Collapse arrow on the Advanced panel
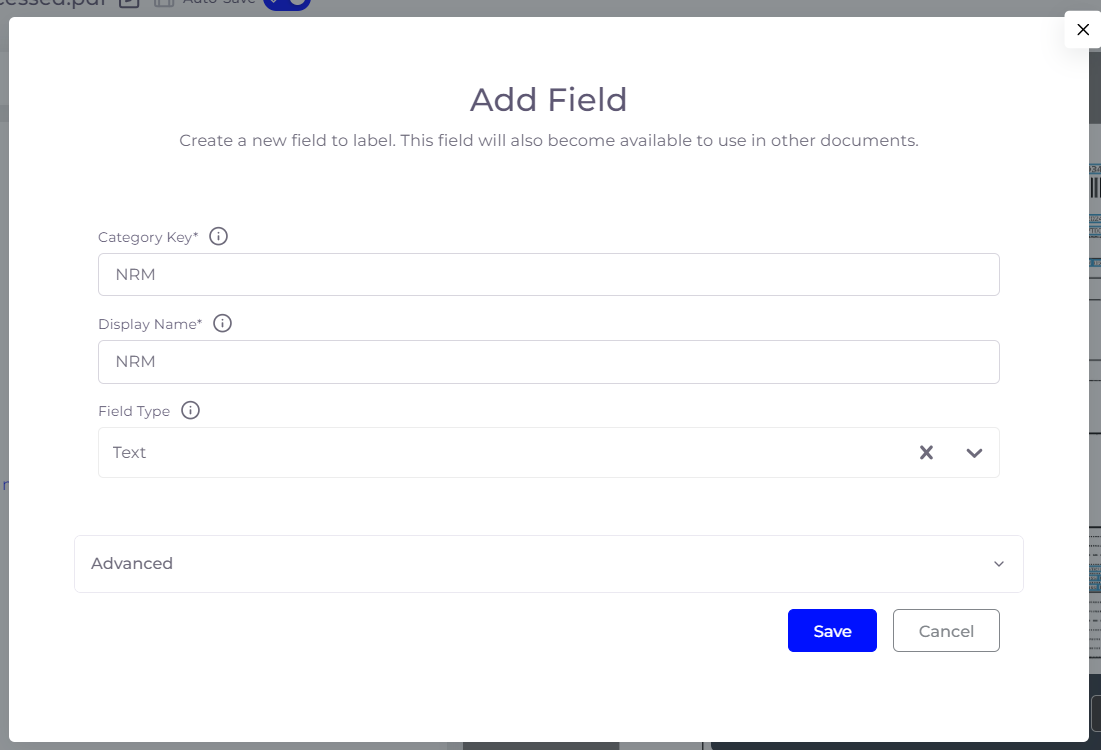The width and height of the screenshot is (1101, 750). point(998,563)
